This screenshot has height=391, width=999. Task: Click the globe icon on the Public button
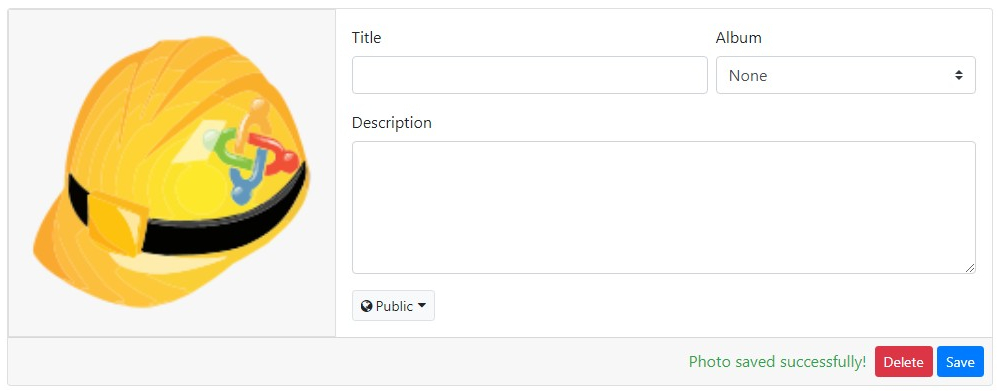point(366,306)
